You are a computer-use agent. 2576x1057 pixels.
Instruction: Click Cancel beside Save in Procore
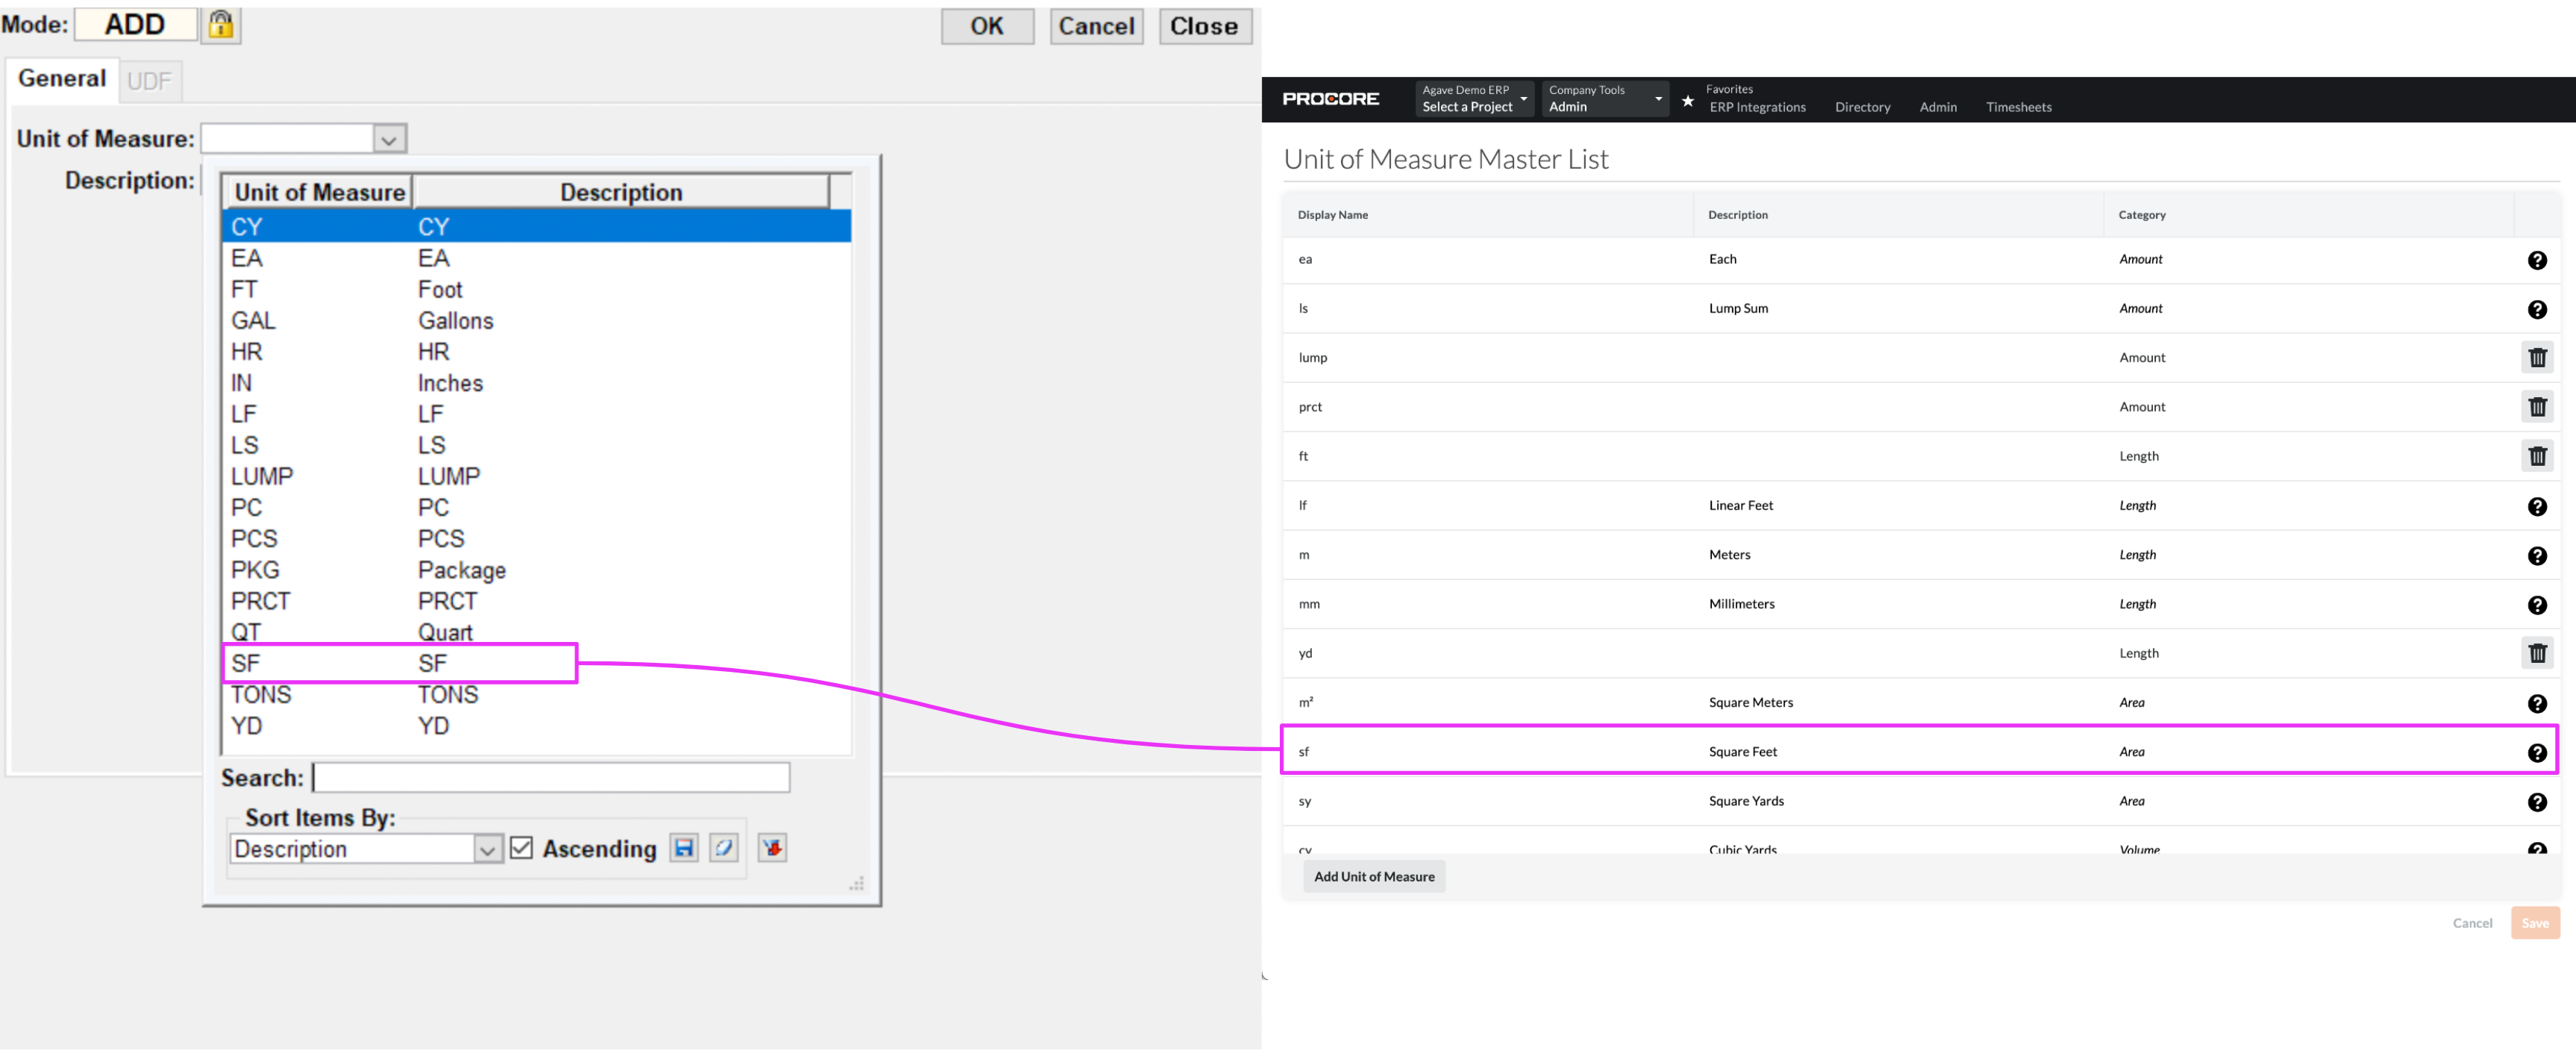[2472, 923]
